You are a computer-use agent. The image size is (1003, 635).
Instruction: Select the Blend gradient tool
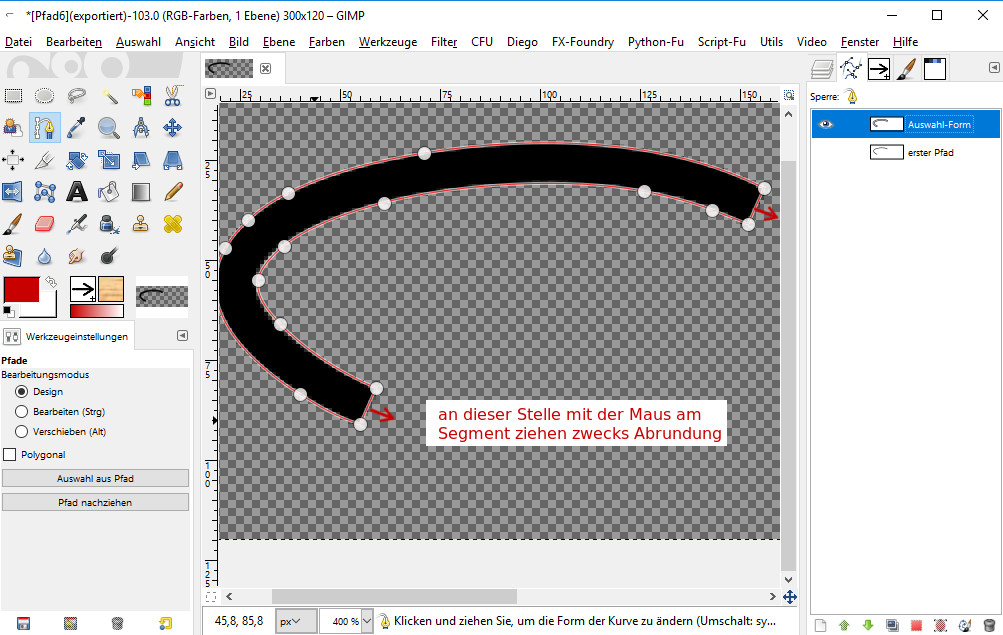(141, 192)
